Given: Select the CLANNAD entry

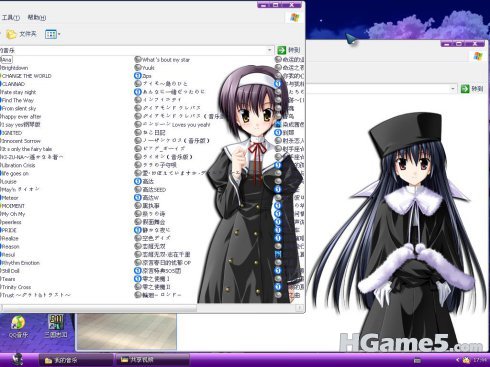Looking at the screenshot, I should [13, 84].
